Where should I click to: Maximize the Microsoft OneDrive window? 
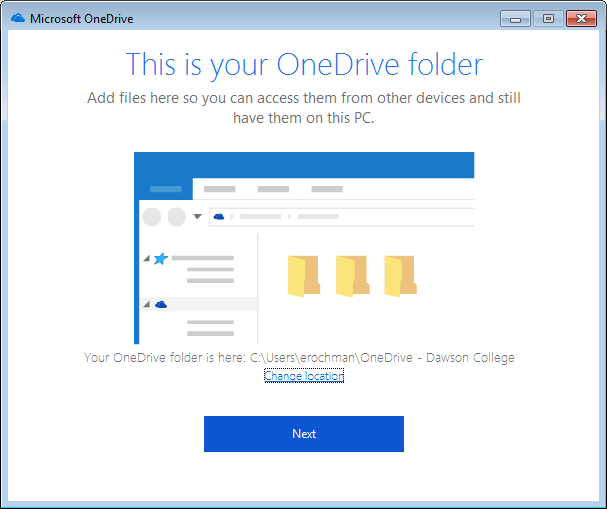[x=548, y=19]
